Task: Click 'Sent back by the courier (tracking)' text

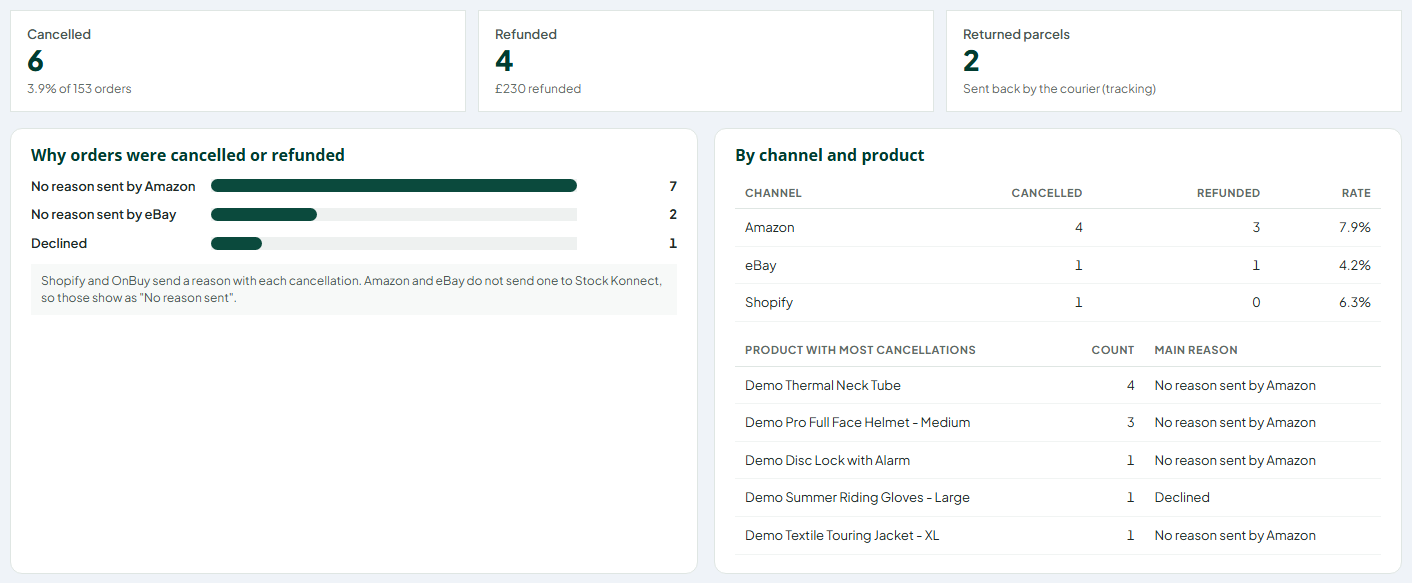Action: pyautogui.click(x=1059, y=89)
